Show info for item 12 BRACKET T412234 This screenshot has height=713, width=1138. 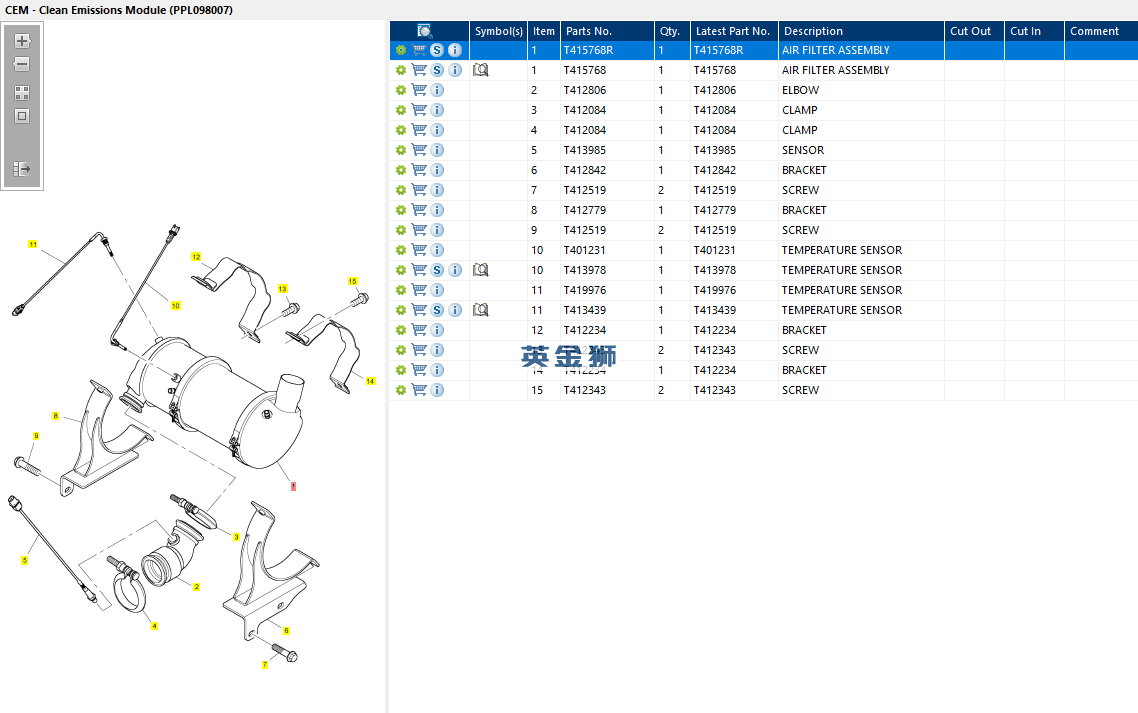click(x=437, y=330)
